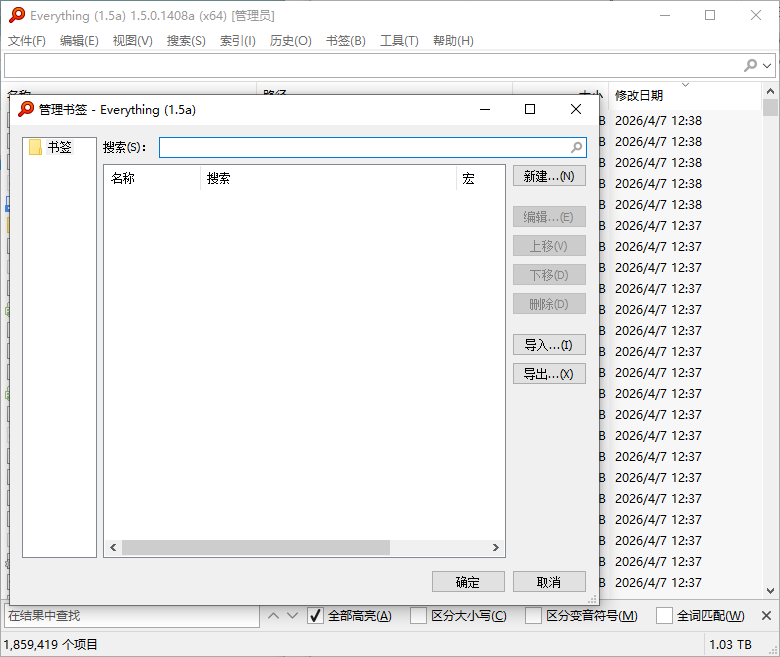Click the main results vertical scrollbar thumb
The height and width of the screenshot is (657, 780).
pos(770,107)
